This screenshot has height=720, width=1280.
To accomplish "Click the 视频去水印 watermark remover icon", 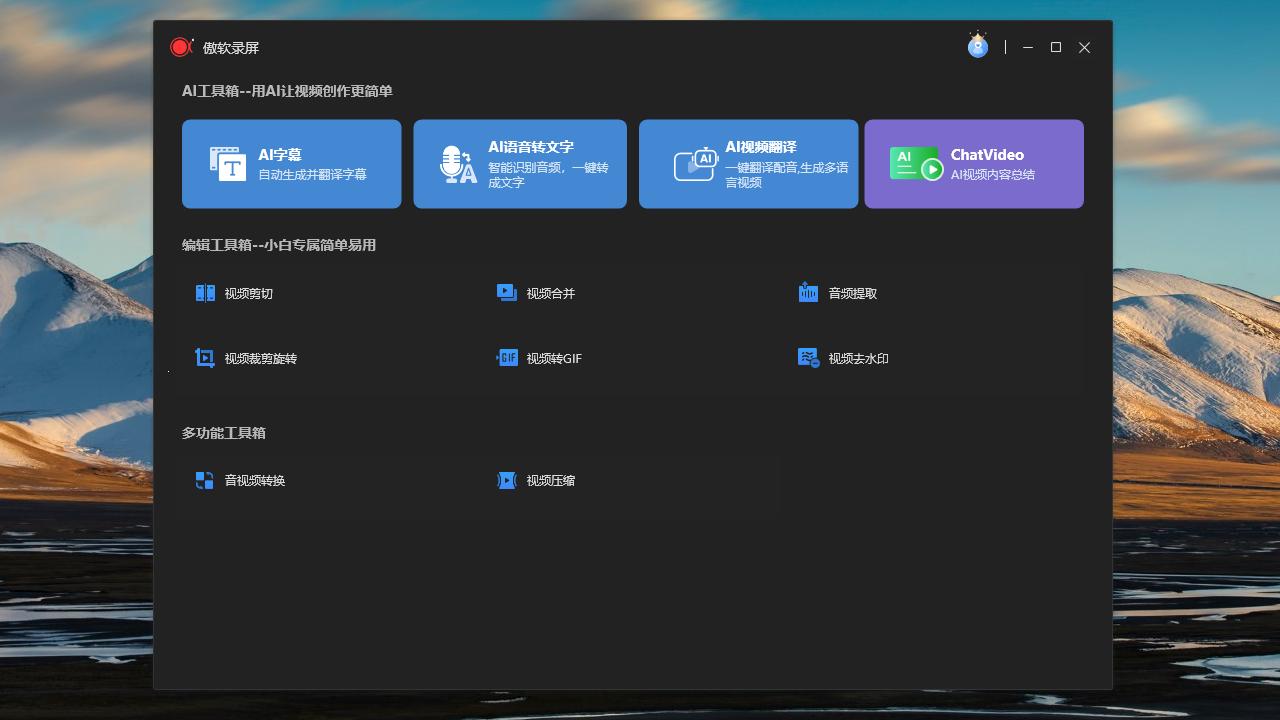I will coord(807,357).
